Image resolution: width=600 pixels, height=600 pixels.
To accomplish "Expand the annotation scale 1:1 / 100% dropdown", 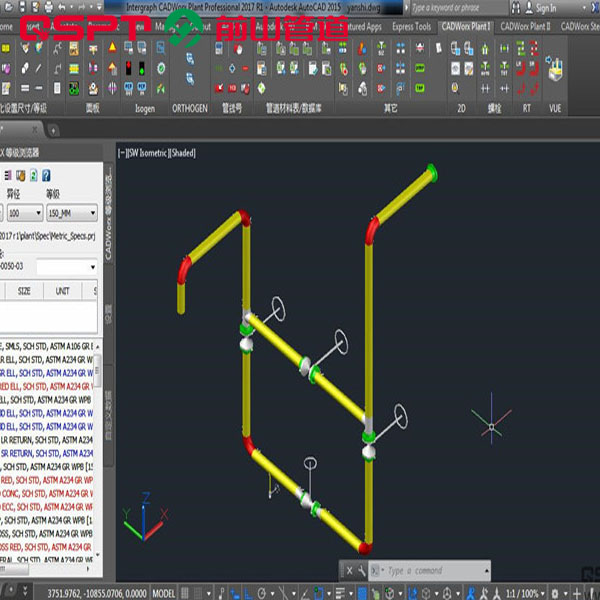I will [529, 593].
